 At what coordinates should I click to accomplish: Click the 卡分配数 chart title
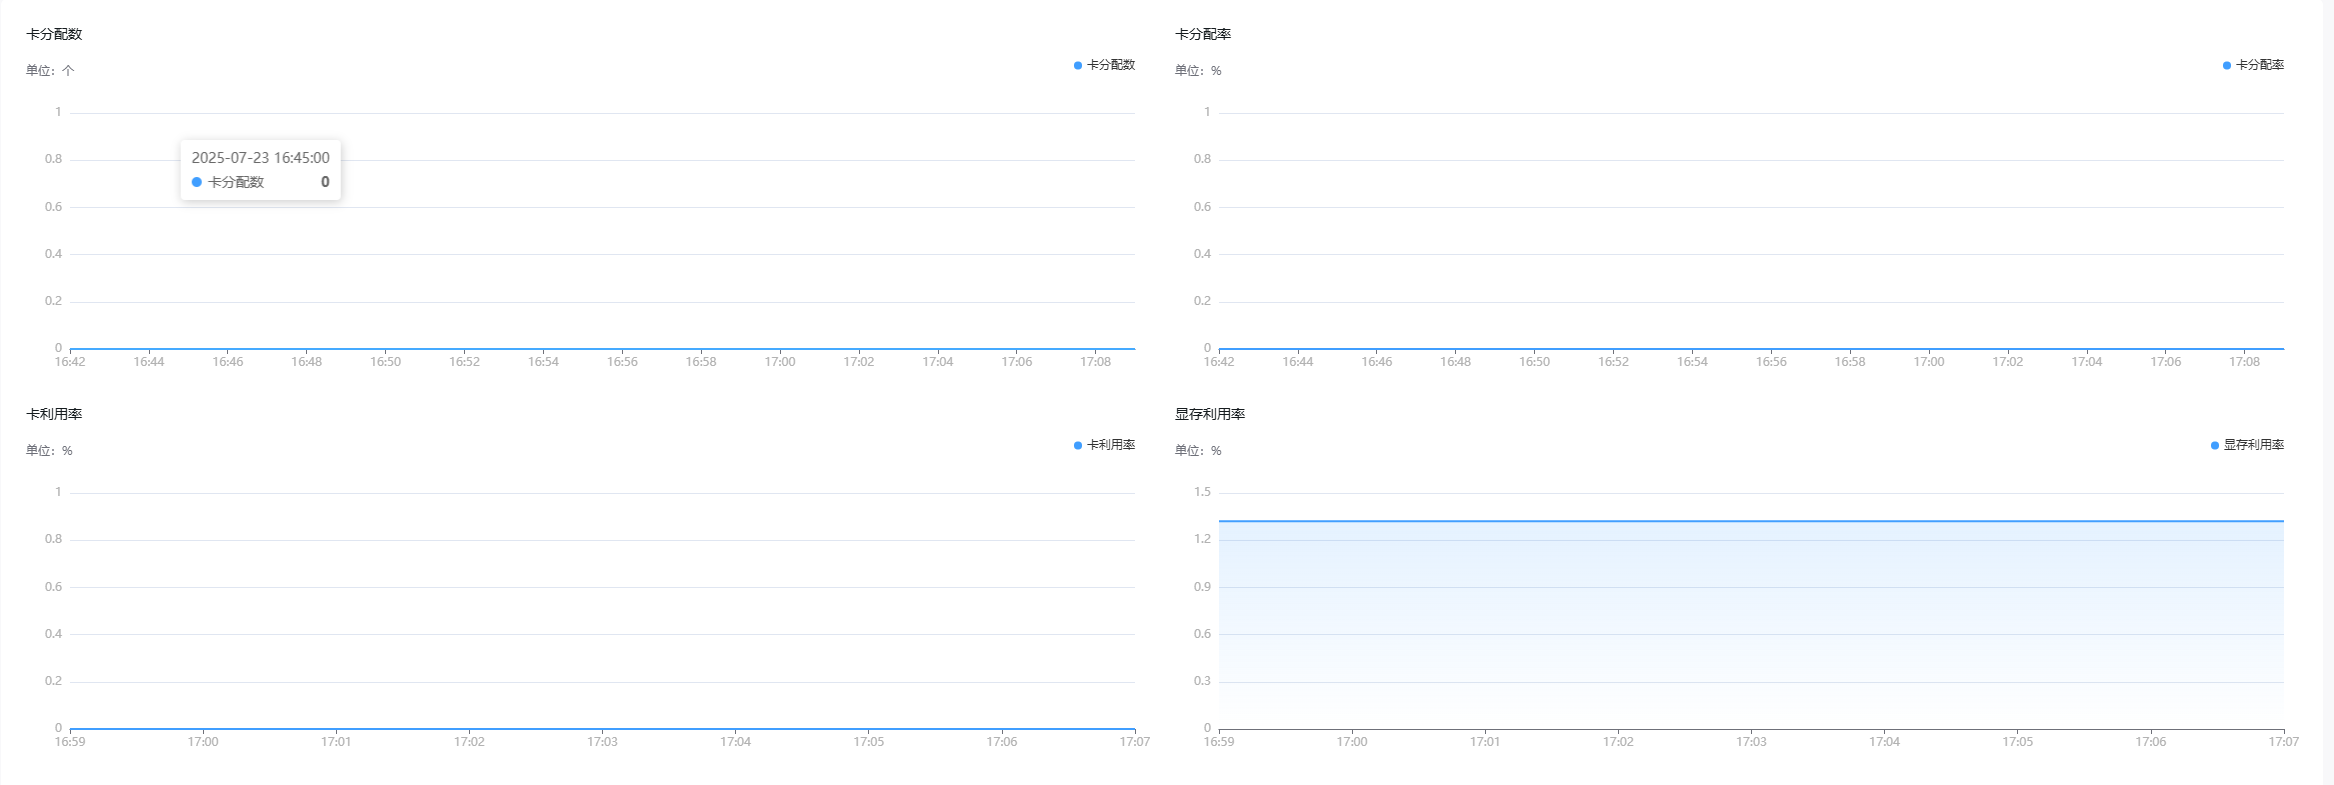(54, 34)
